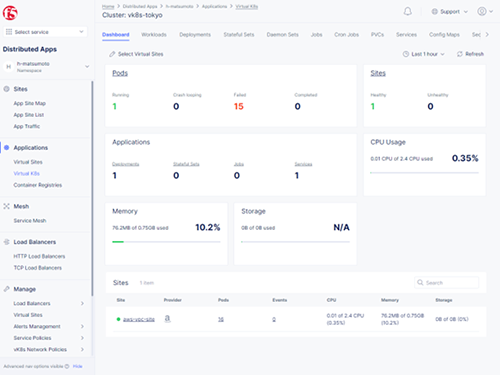Screen dimensions: 500x375
Task: Click the pencil icon beside Select Virtual Sites
Action: (112, 54)
